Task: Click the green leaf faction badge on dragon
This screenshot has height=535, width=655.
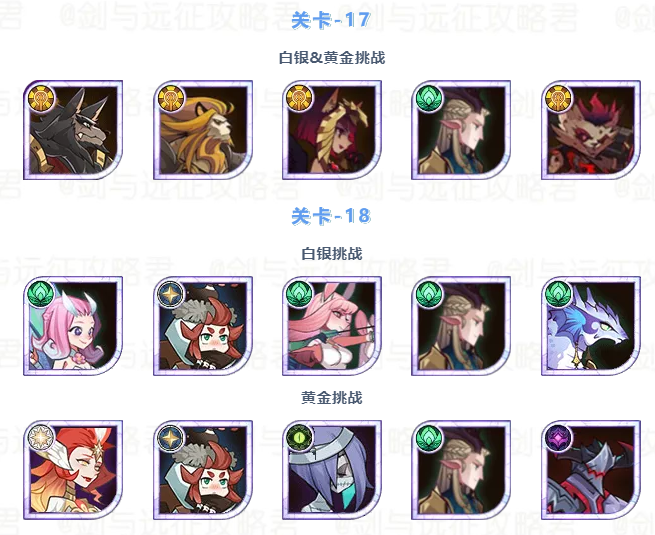Action: [559, 294]
